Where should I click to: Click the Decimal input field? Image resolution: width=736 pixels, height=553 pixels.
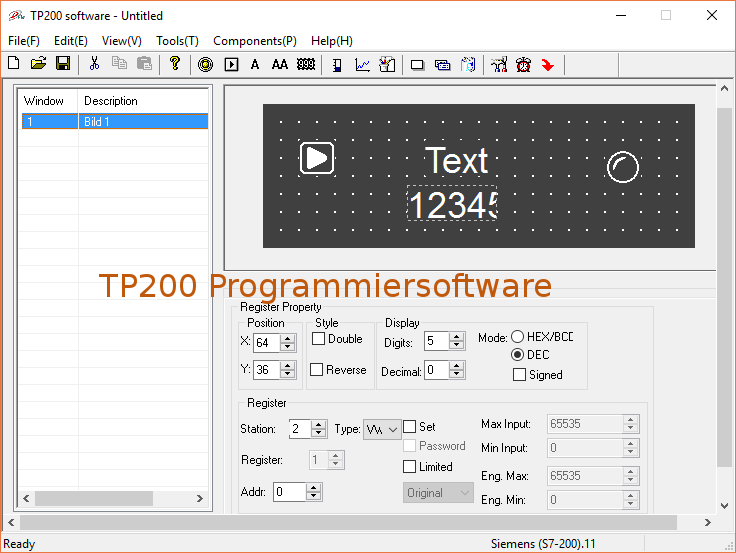437,370
